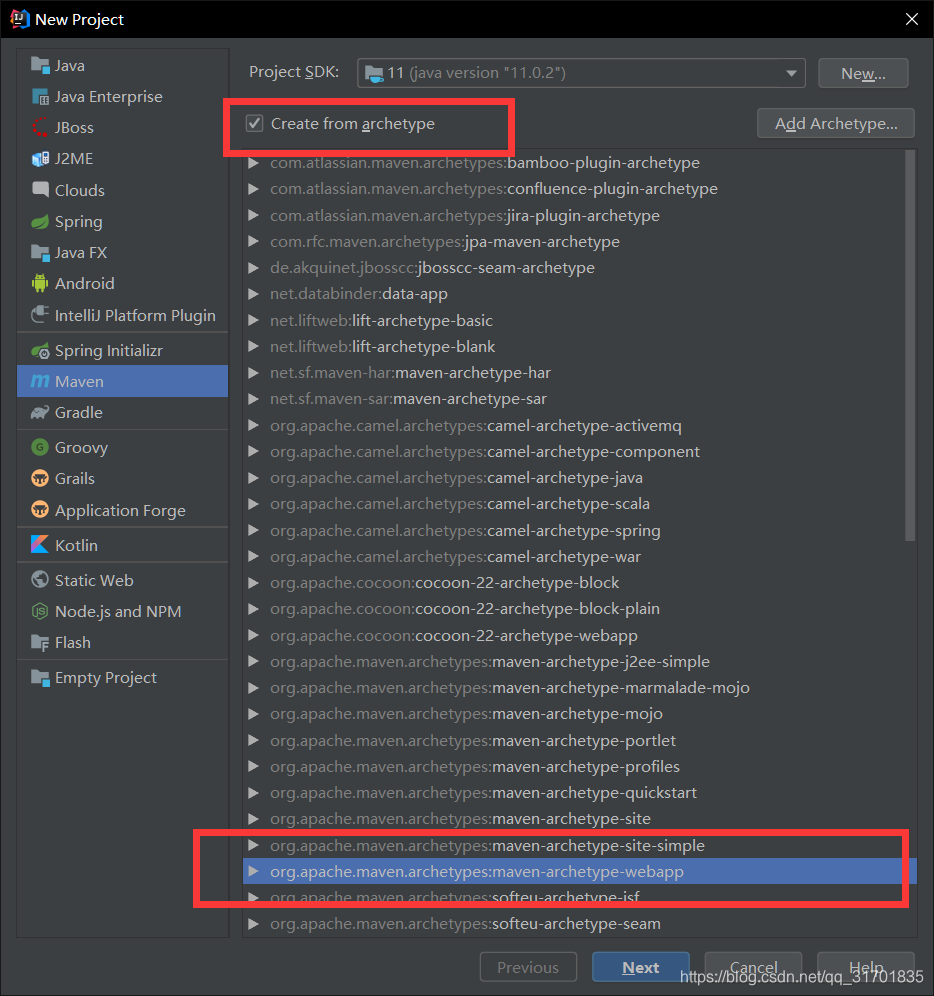Screen dimensions: 934x996
Task: Click the Spring leaf icon
Action: click(40, 222)
